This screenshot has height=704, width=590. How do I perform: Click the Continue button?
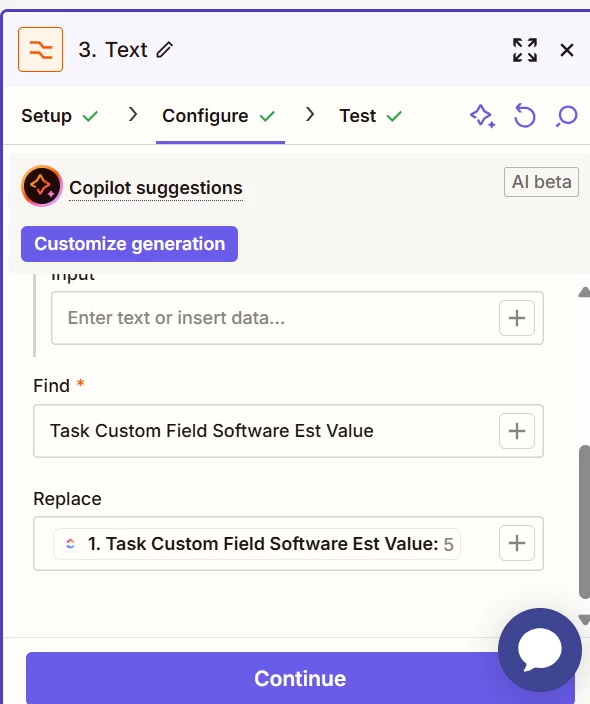(300, 678)
